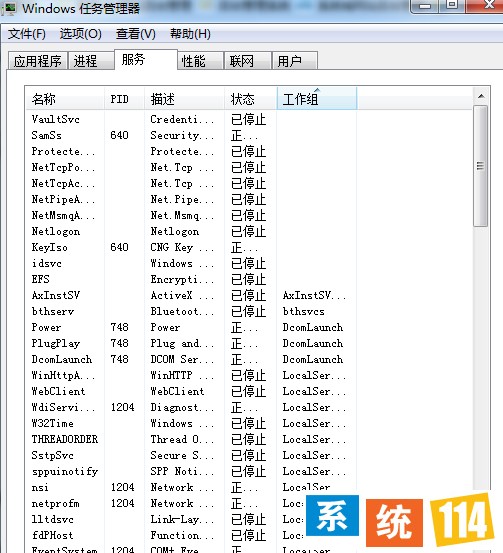Select the fdPHost service row
Screen dimensions: 503x553
click(166, 535)
